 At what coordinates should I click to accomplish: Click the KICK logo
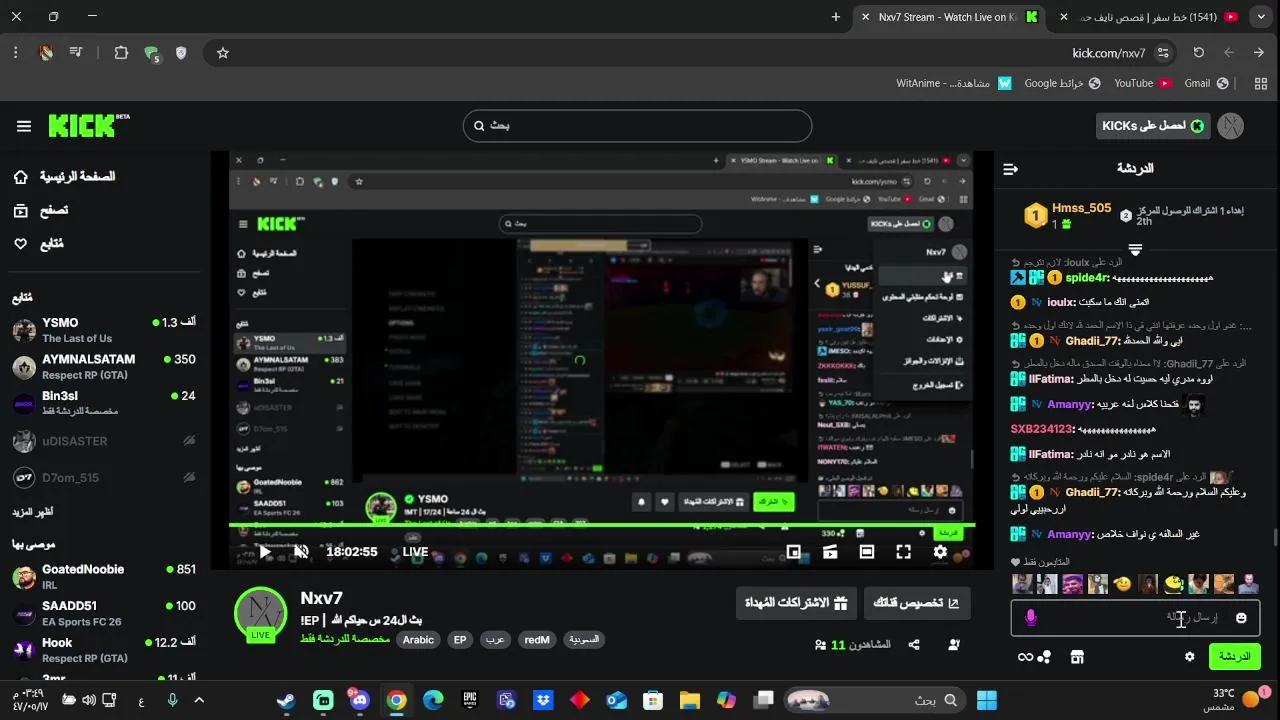(x=88, y=125)
